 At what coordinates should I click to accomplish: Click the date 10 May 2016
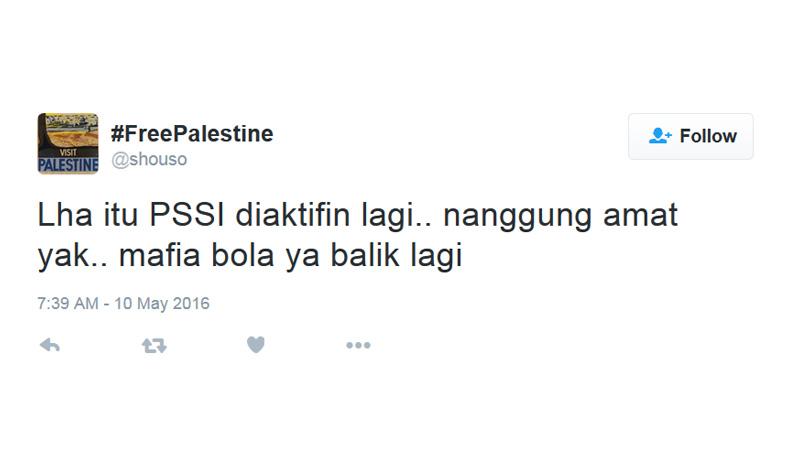[x=162, y=304]
